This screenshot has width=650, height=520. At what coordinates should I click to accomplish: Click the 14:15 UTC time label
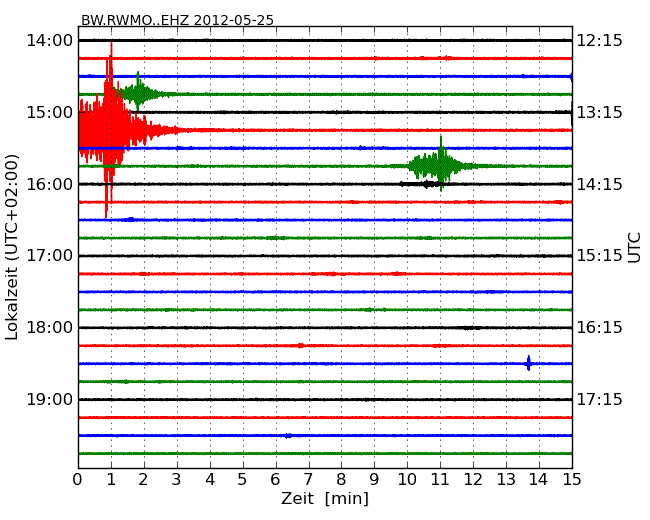(x=600, y=184)
